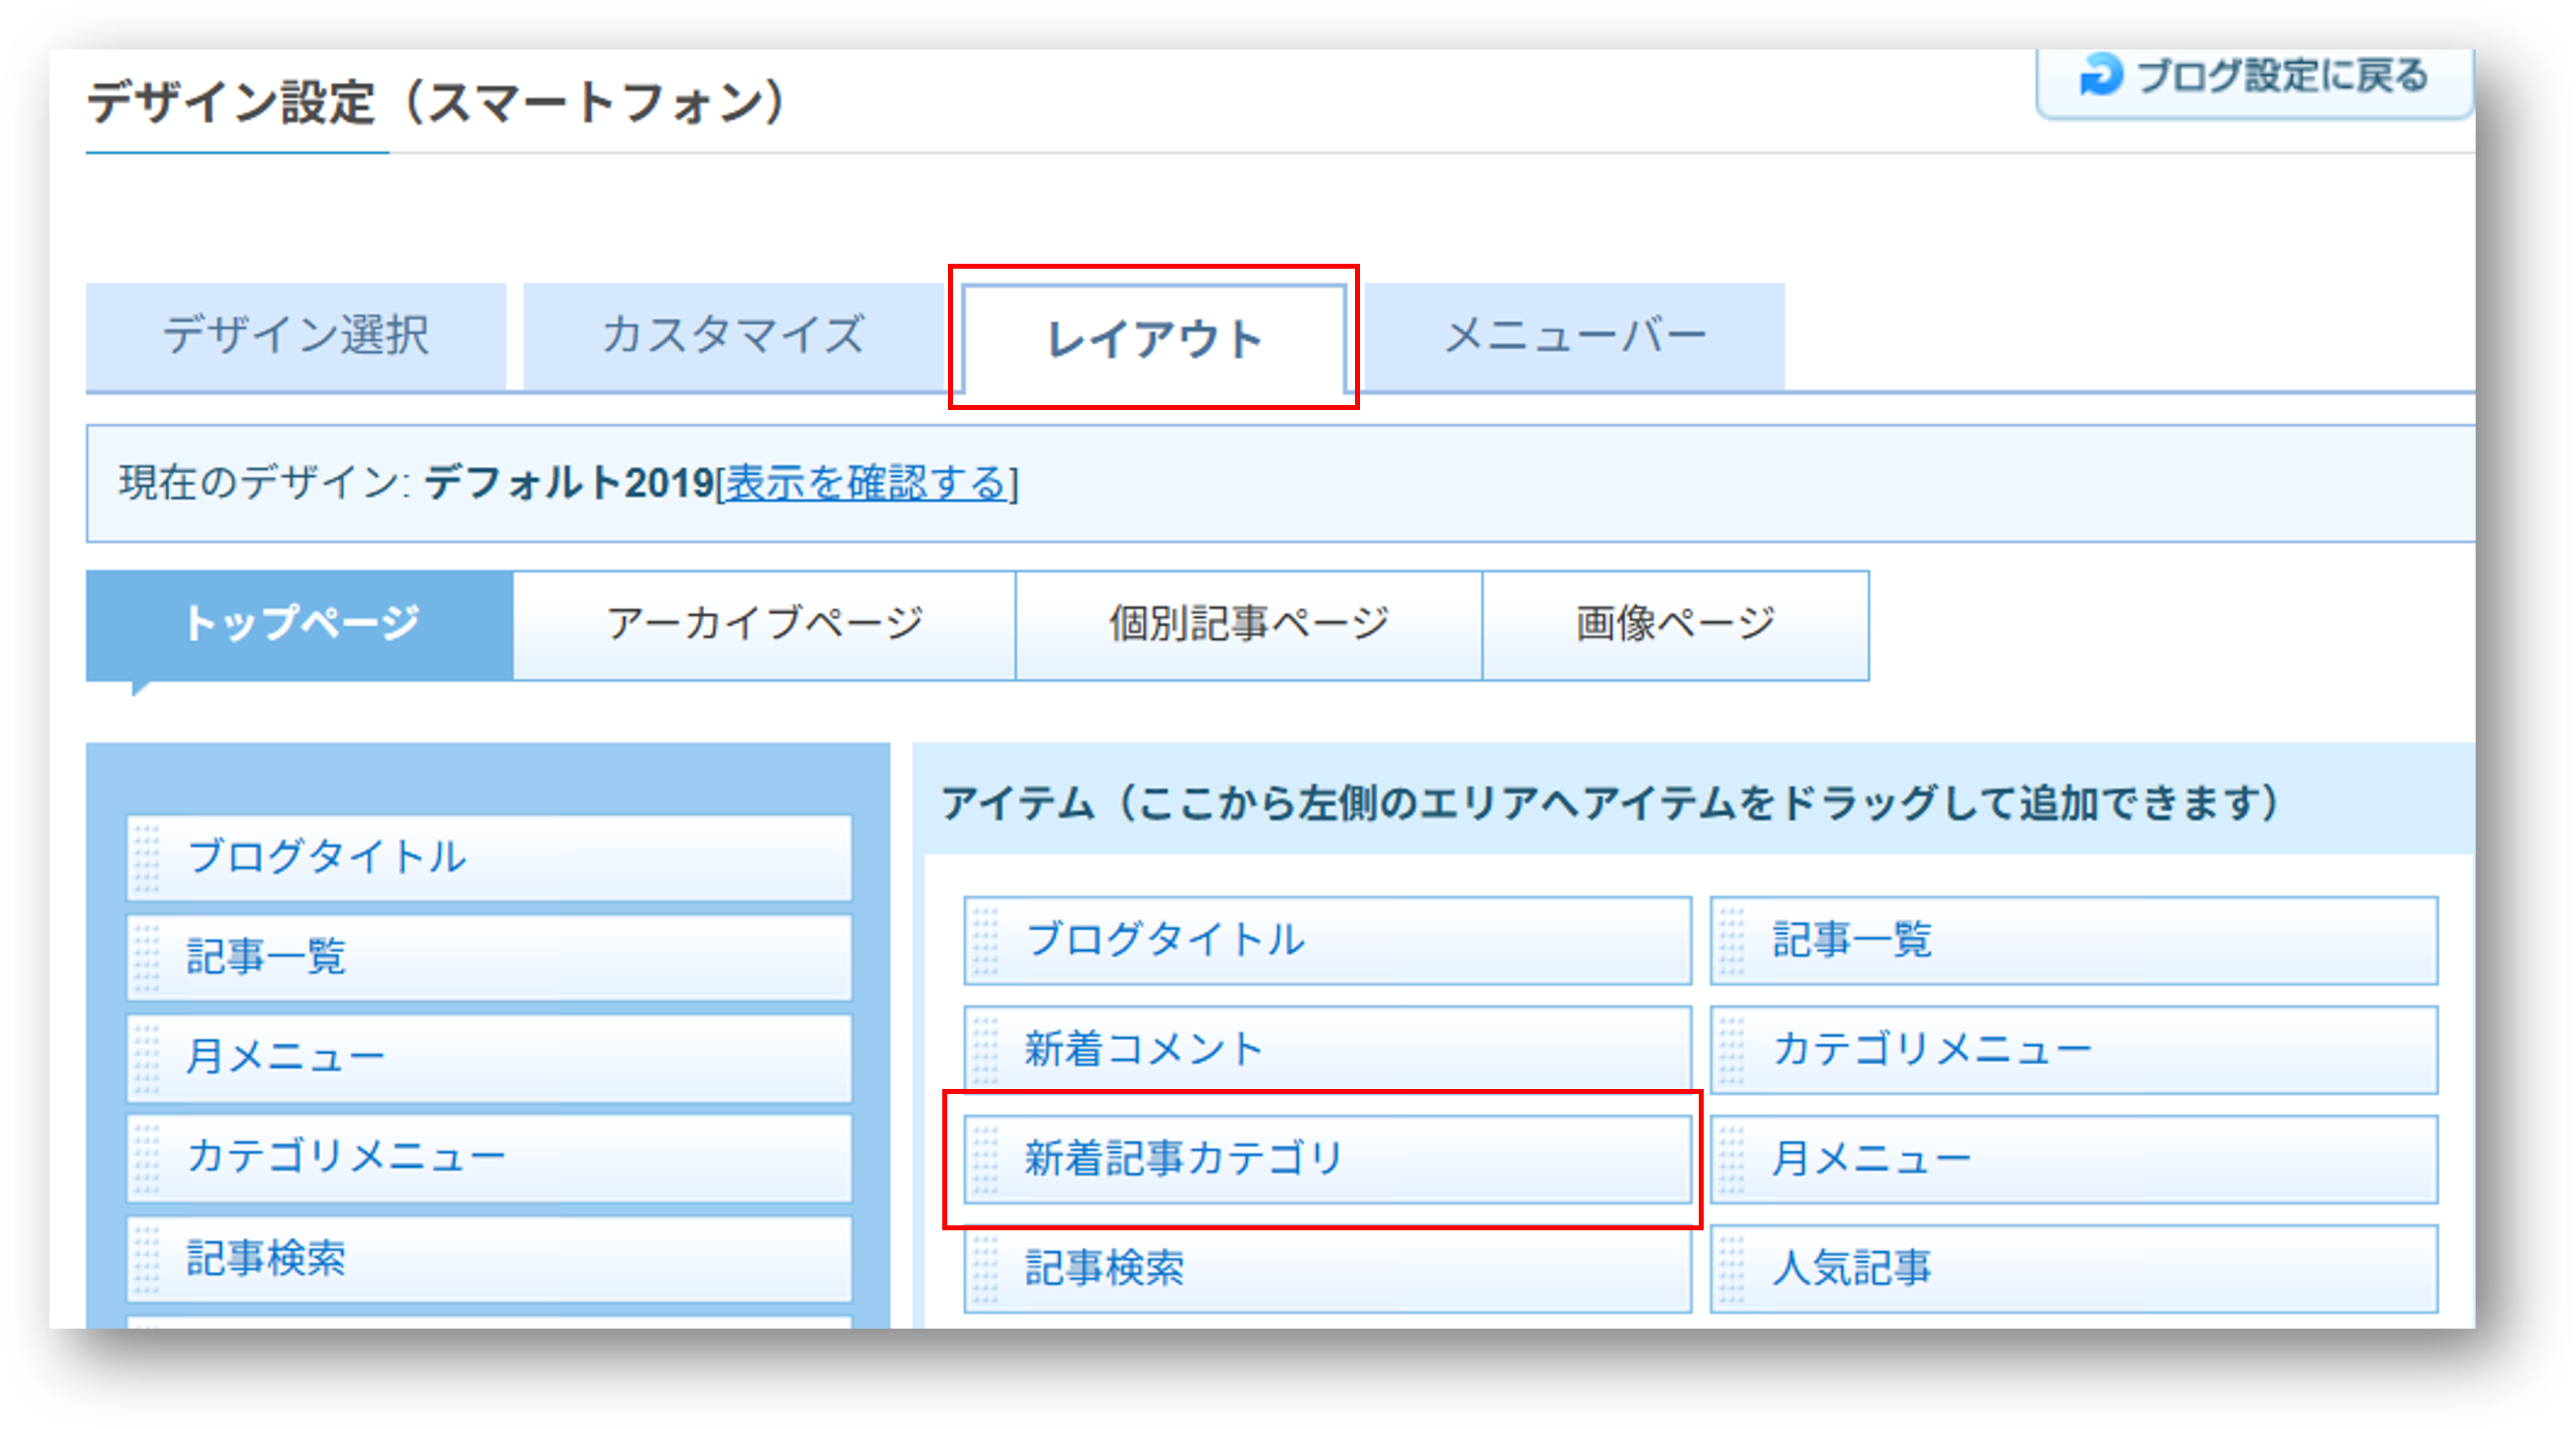Grab drag handle of left ブログタイトル item
The width and height of the screenshot is (2576, 1429).
[x=147, y=857]
